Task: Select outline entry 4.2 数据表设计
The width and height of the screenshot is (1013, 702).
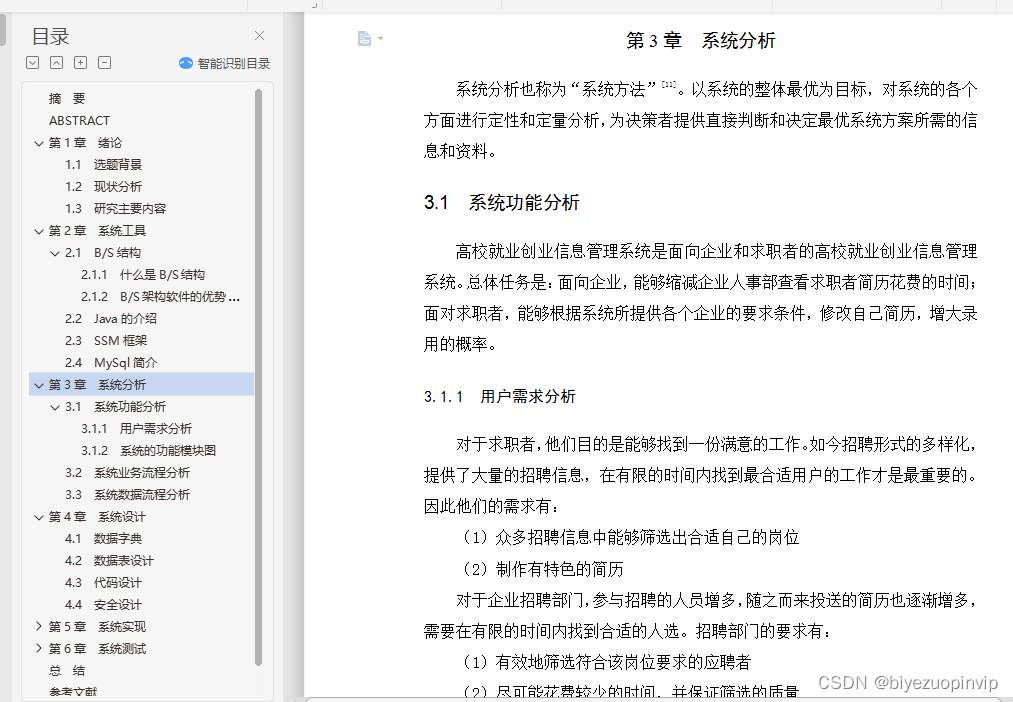Action: [x=109, y=561]
